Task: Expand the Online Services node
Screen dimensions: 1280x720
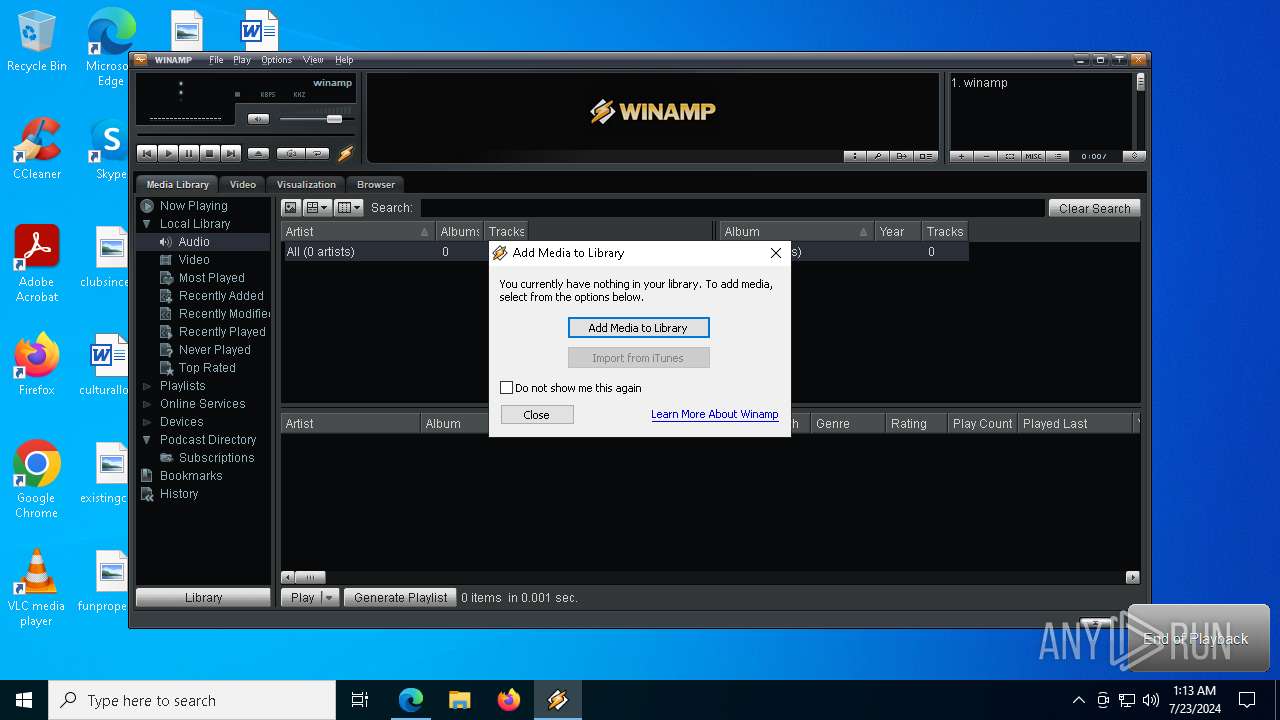Action: click(x=147, y=404)
